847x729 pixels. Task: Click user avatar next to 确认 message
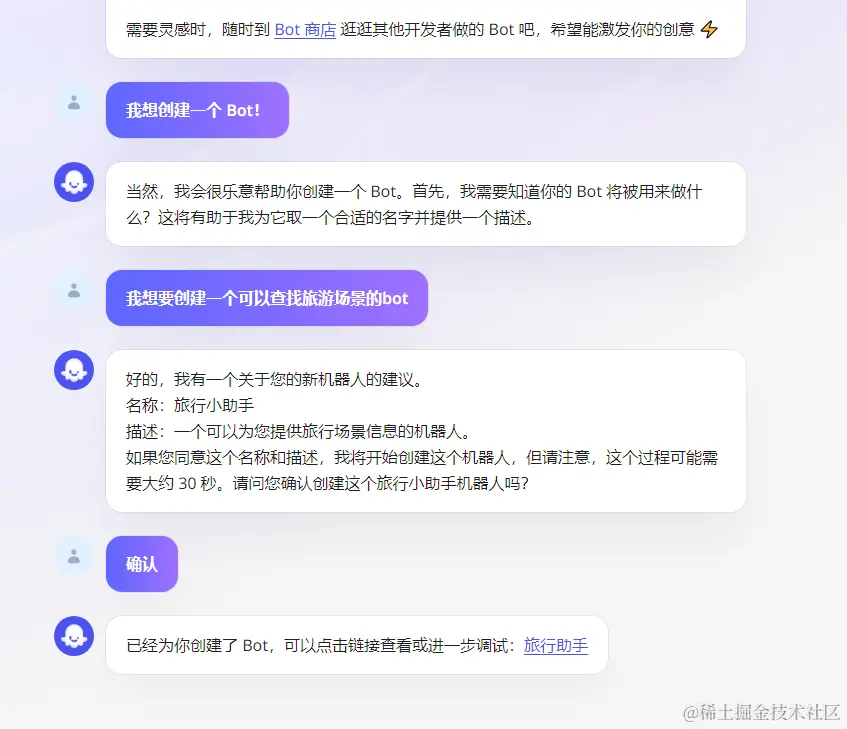[x=74, y=556]
